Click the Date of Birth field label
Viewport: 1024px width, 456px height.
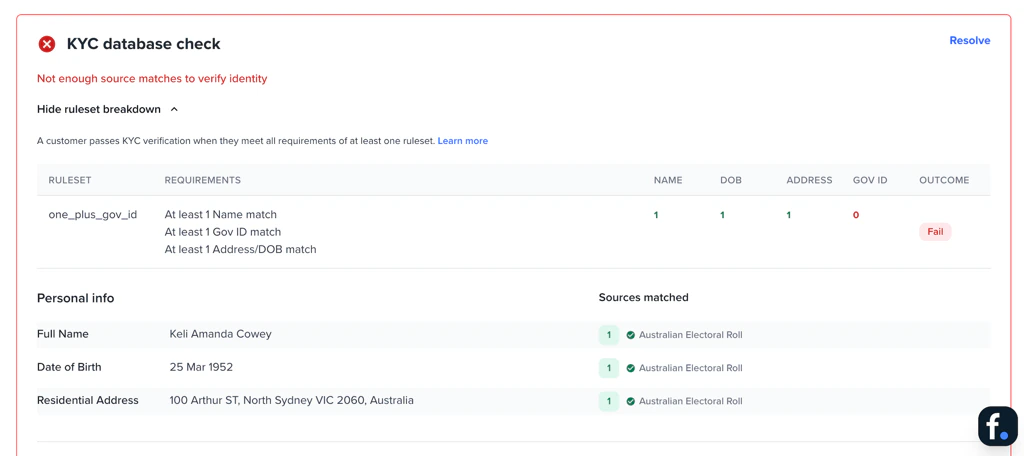point(69,367)
